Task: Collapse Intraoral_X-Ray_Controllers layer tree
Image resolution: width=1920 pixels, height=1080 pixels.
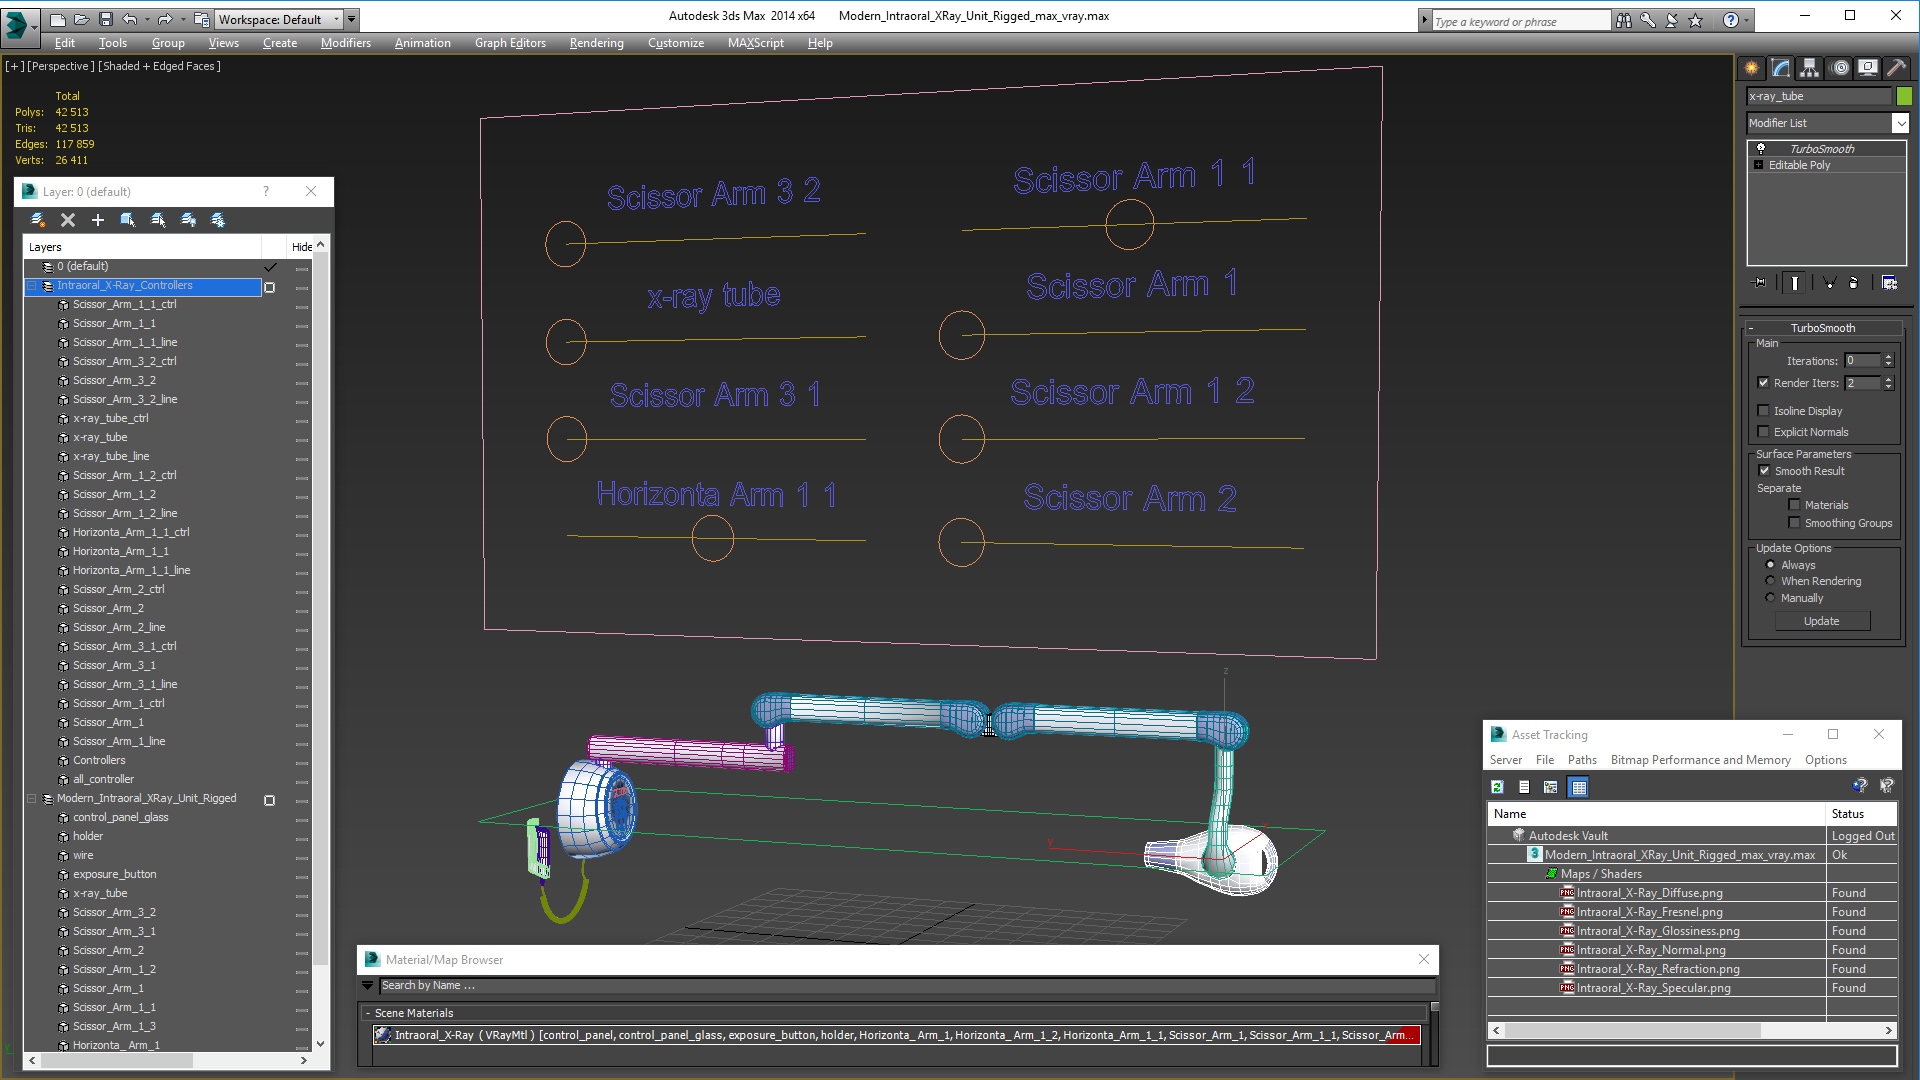Action: [x=31, y=286]
